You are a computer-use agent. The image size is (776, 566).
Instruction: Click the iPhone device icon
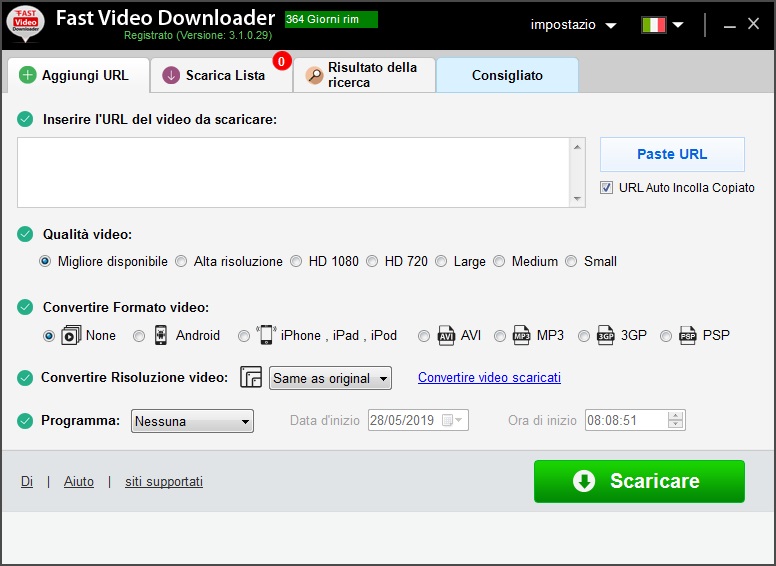(266, 335)
